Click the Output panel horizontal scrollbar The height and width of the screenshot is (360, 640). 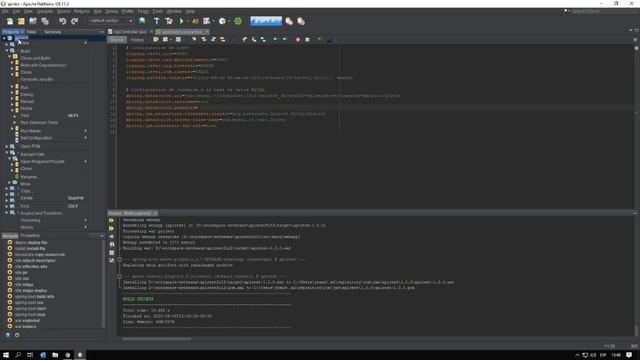point(156,339)
